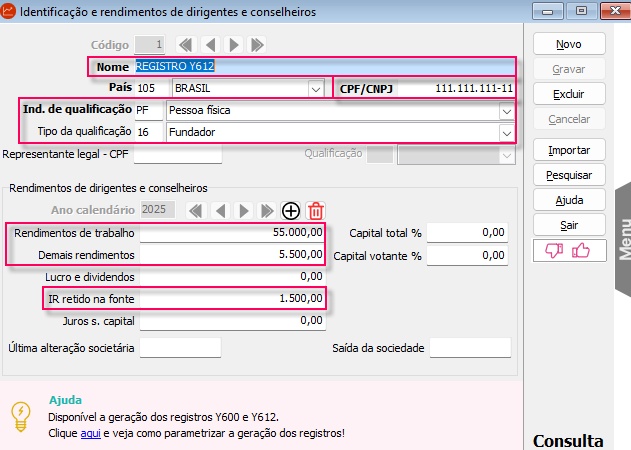Click Capital total % field

pos(467,233)
